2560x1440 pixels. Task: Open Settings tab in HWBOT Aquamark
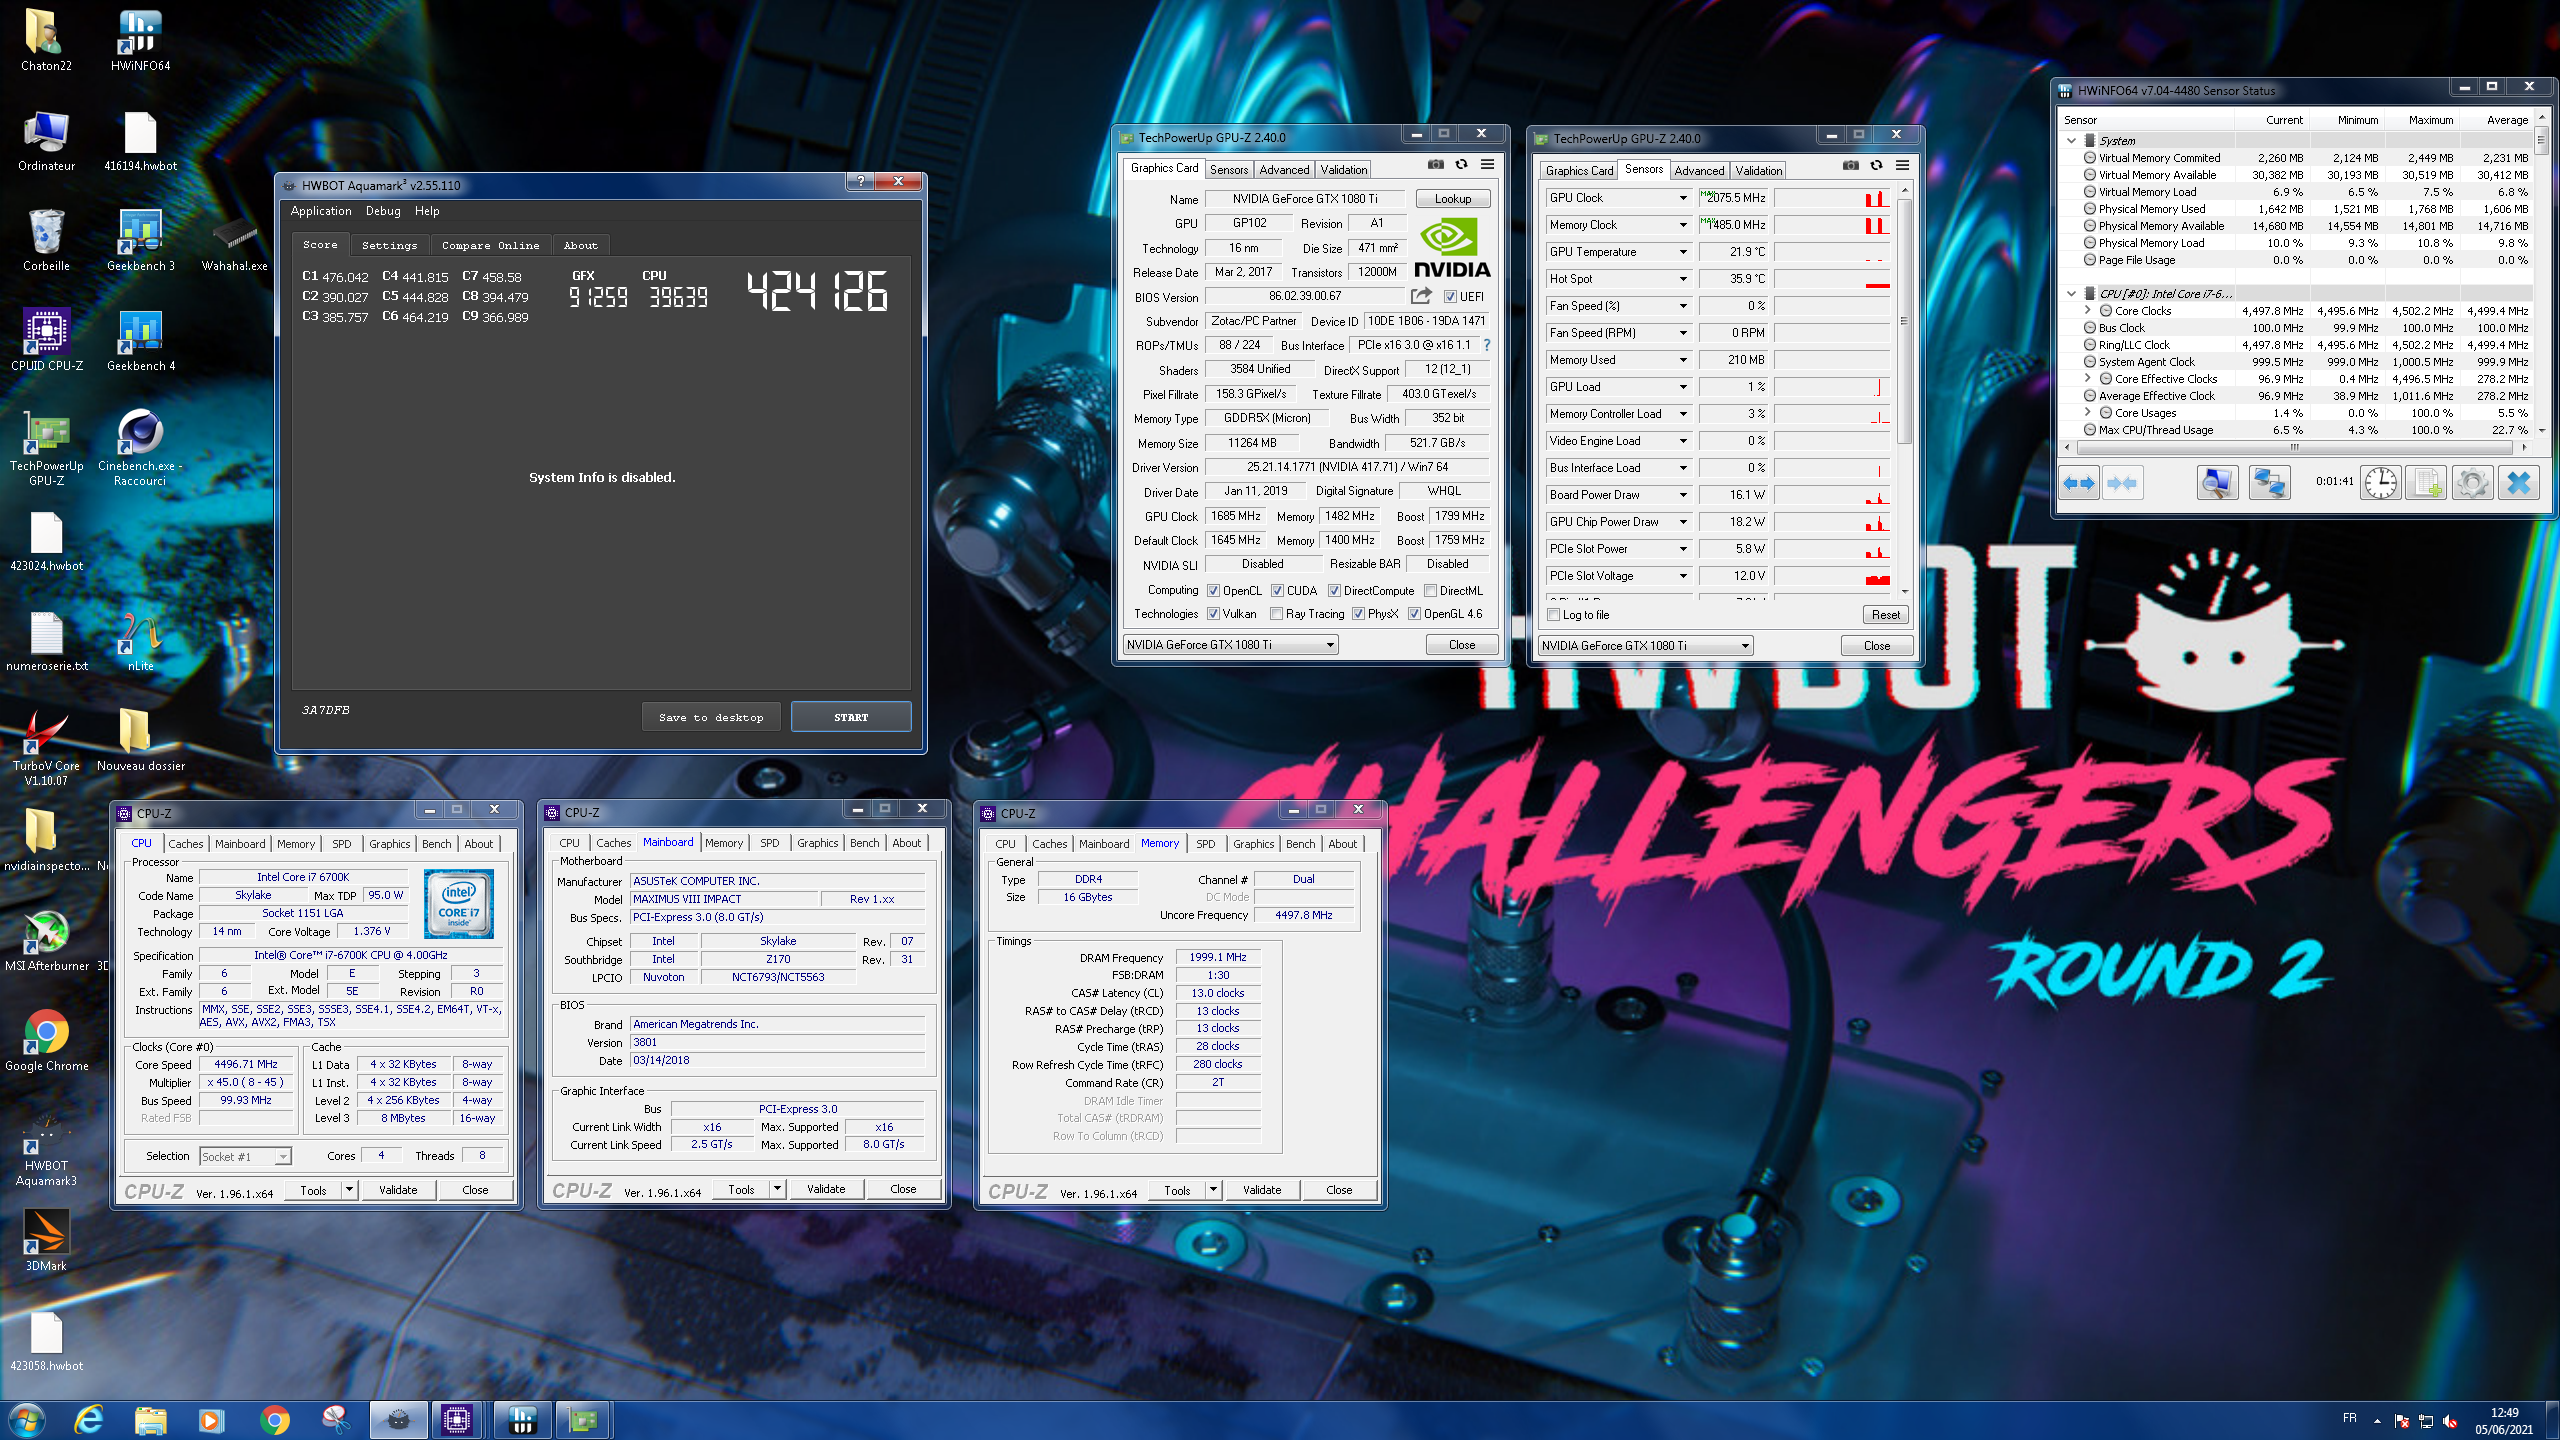click(x=389, y=245)
